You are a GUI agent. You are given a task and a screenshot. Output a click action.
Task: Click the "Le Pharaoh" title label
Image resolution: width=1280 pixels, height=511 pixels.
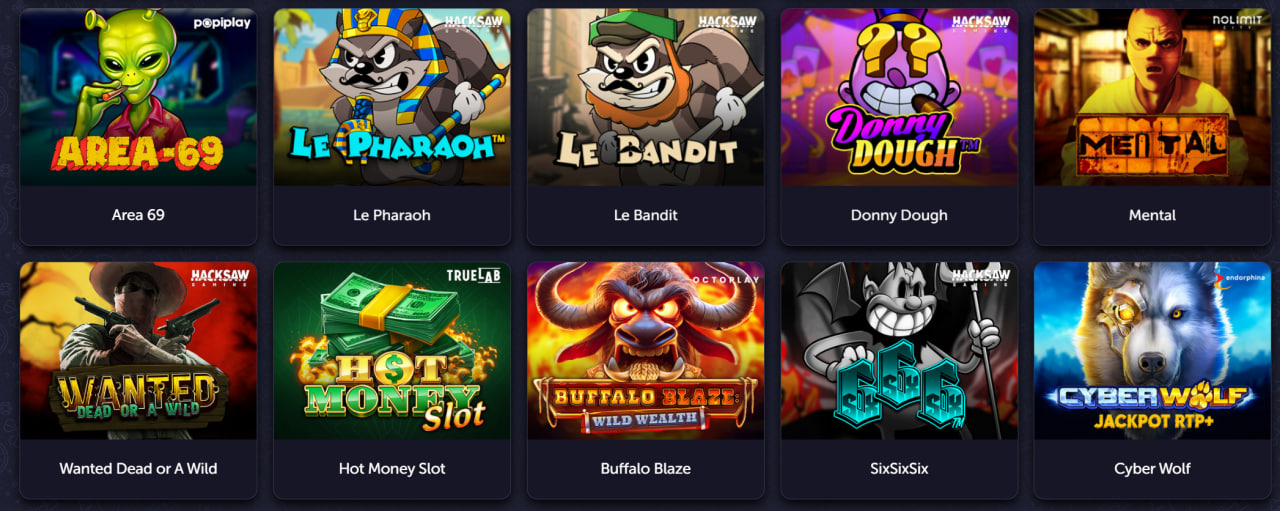(392, 215)
